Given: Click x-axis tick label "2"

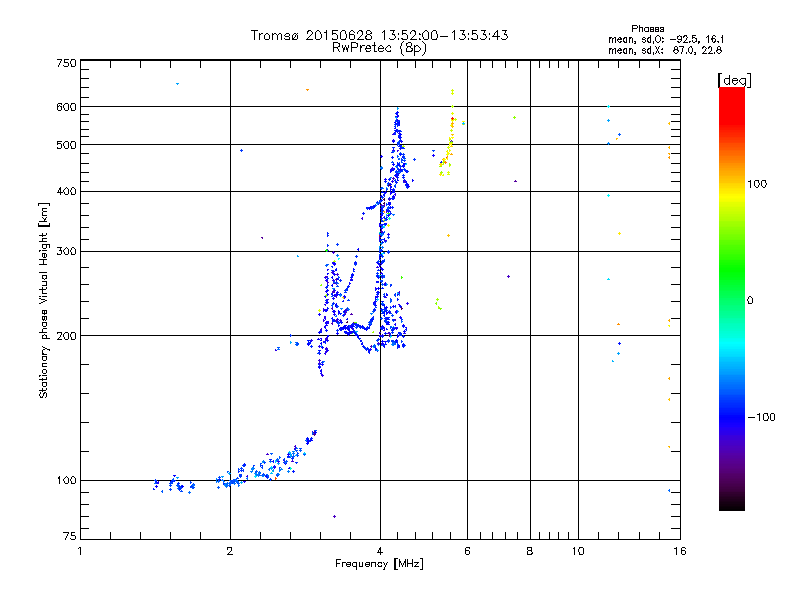Looking at the screenshot, I should pyautogui.click(x=230, y=551).
